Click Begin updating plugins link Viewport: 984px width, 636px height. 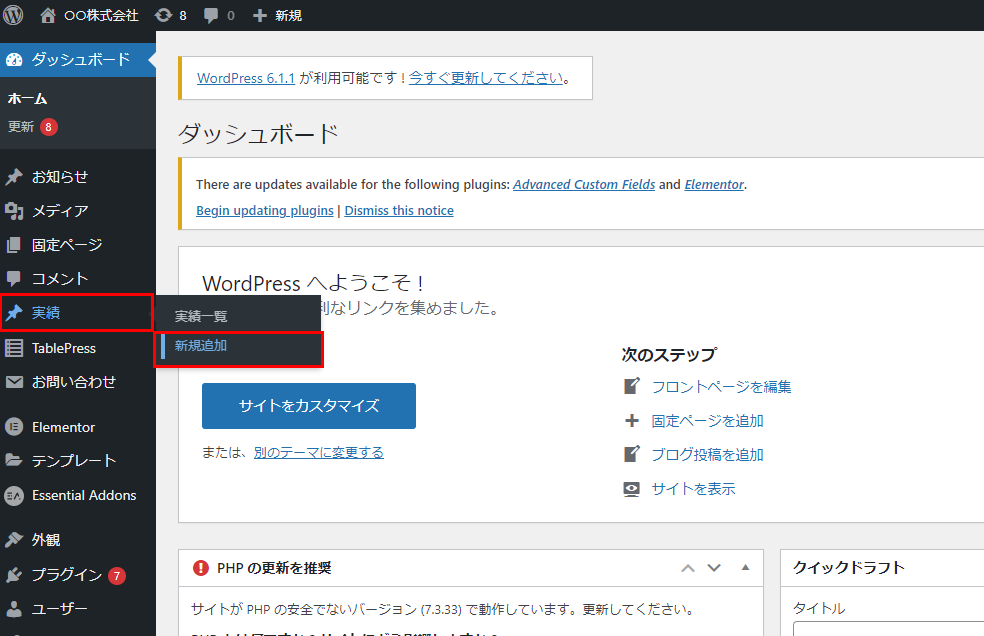point(264,211)
